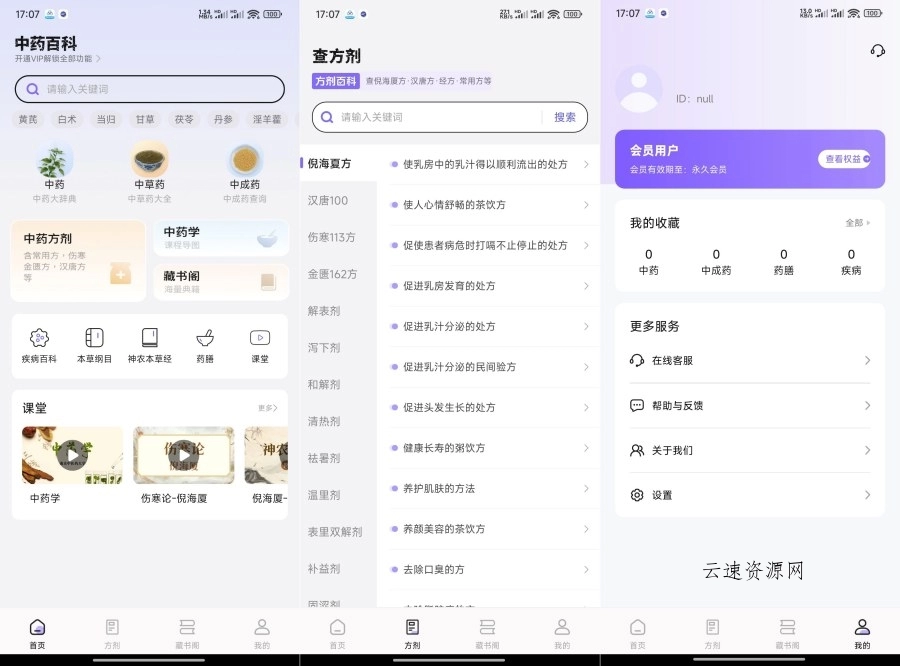This screenshot has height=666, width=900.
Task: Select the 中成药 patent medicine icon
Action: [x=244, y=162]
